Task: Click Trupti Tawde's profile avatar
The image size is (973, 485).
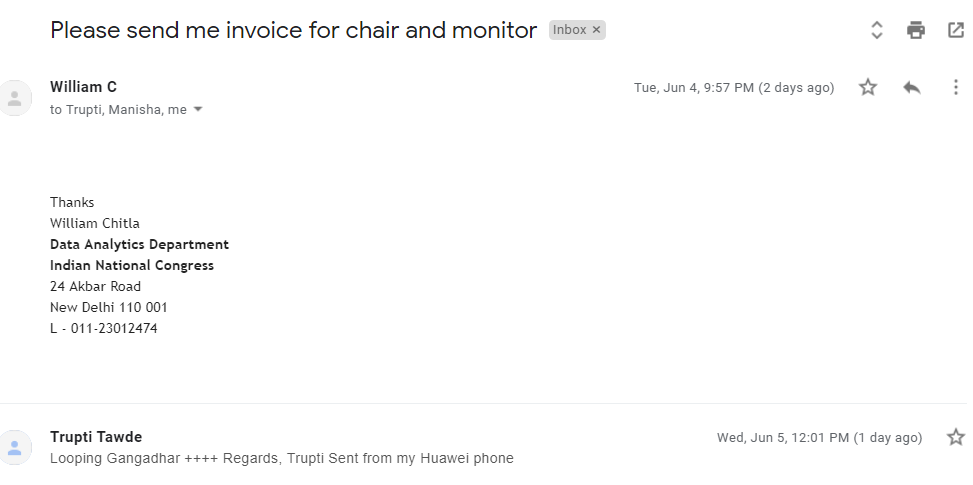Action: click(15, 448)
